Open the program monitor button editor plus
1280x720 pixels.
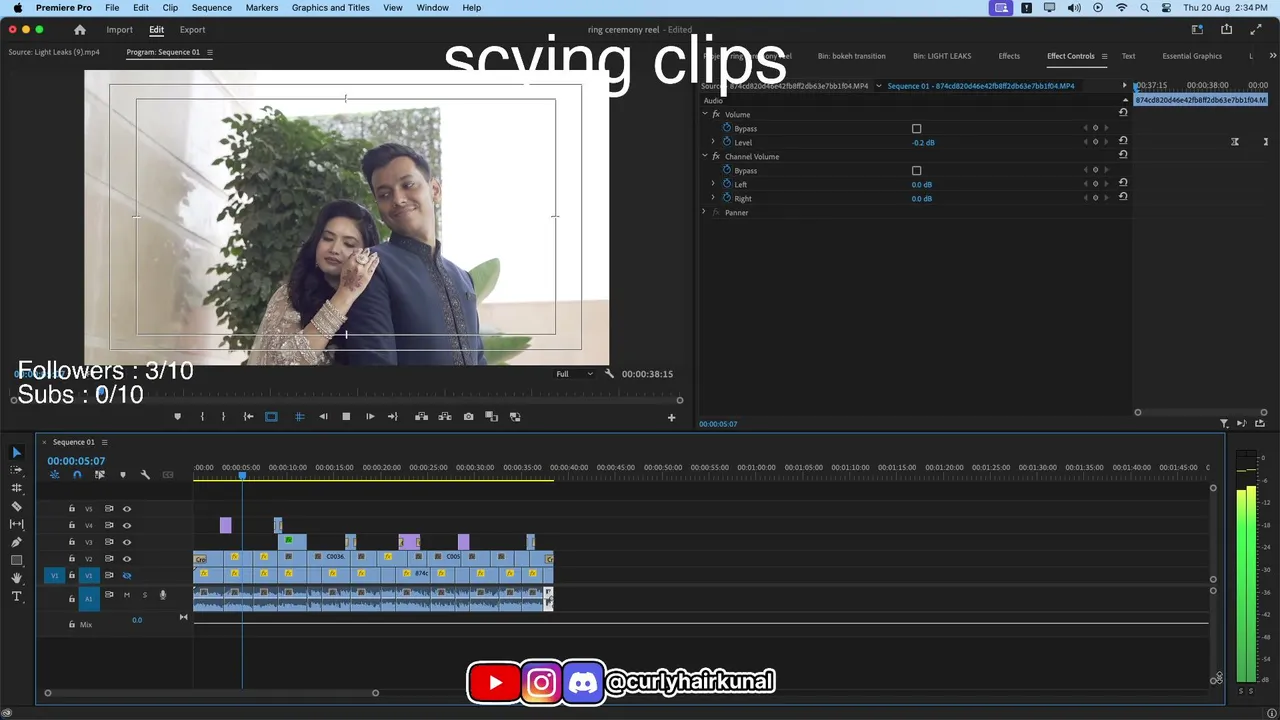point(671,418)
